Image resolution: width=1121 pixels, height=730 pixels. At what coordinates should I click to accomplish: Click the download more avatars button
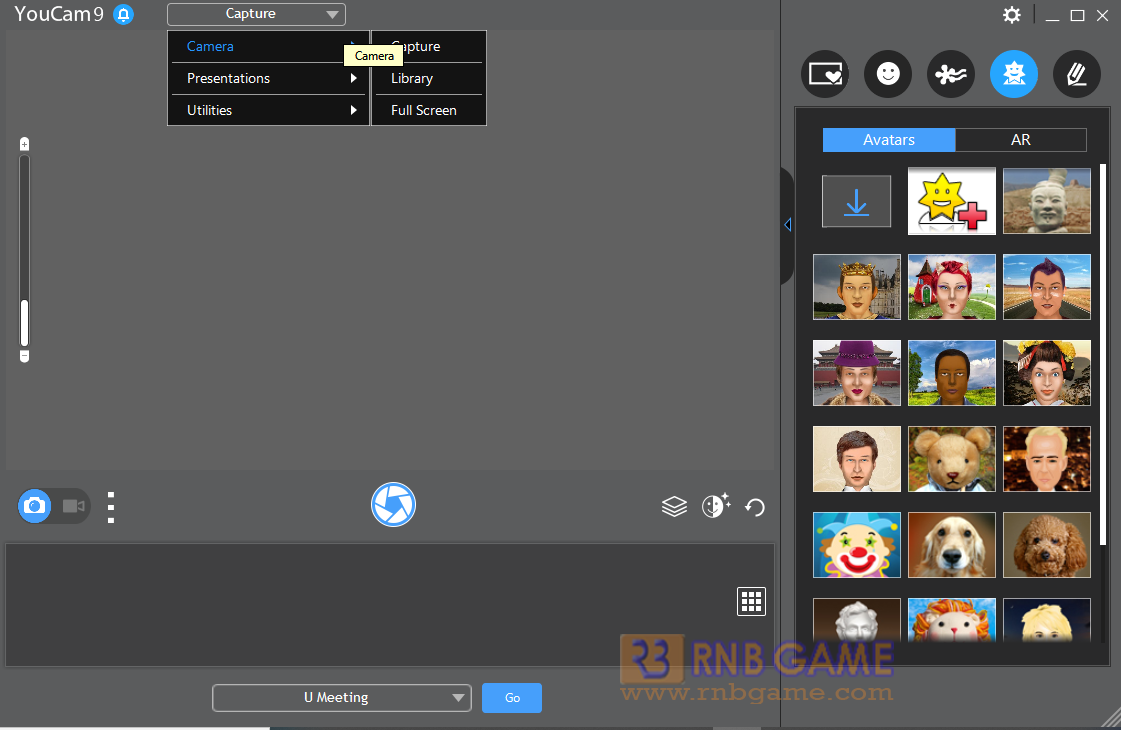tap(856, 201)
